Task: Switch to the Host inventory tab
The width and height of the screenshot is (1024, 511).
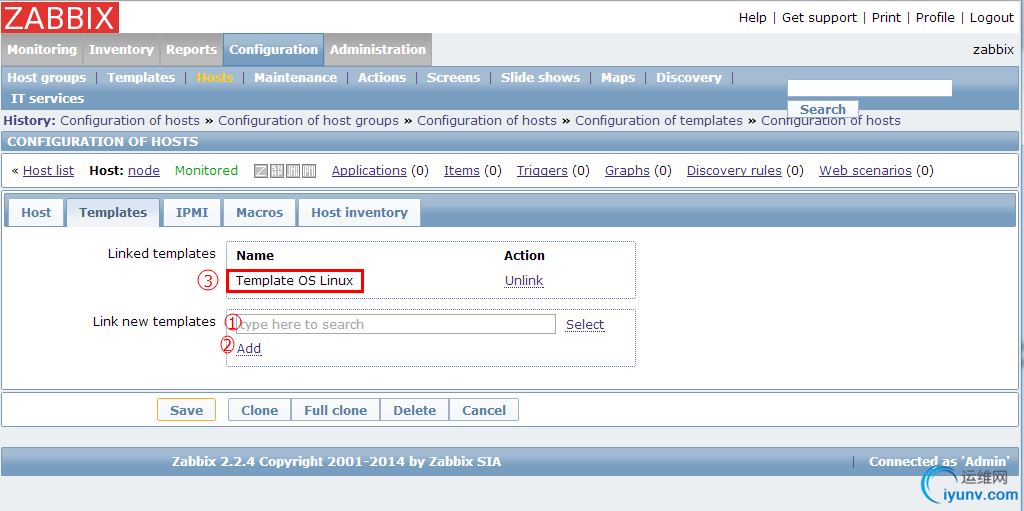Action: [x=359, y=212]
